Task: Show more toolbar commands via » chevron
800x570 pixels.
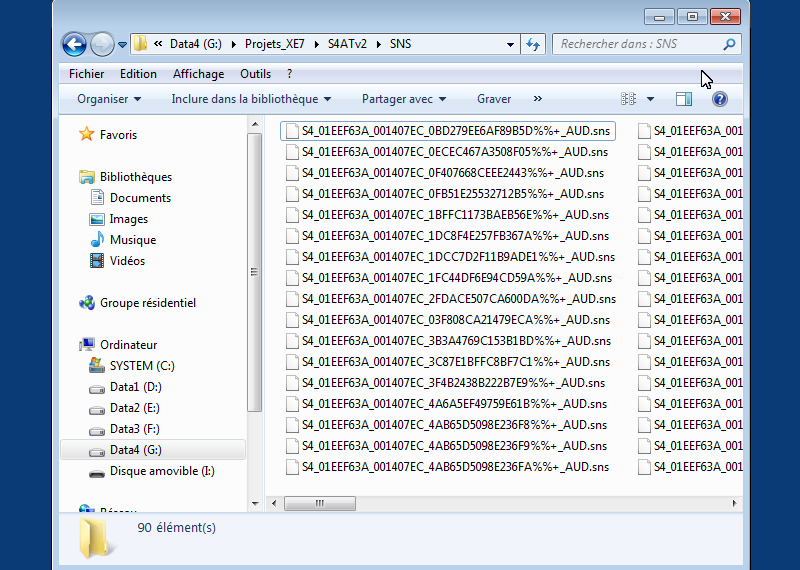Action: [538, 98]
